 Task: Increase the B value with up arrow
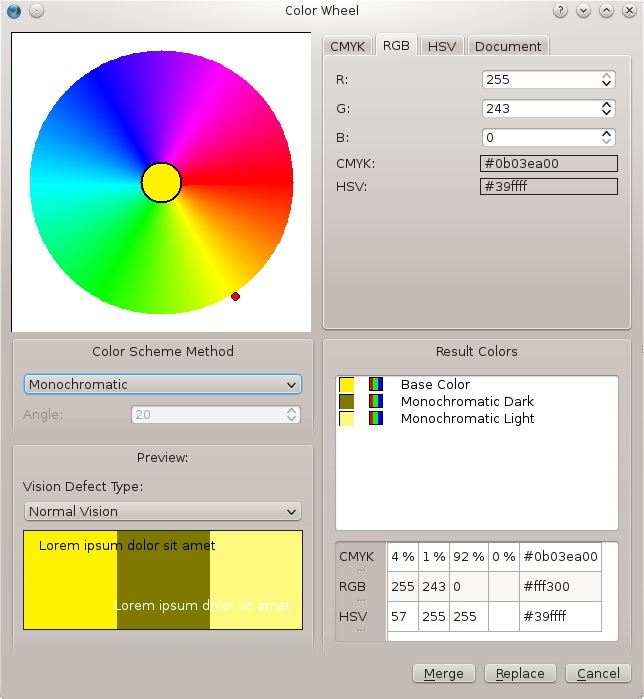[606, 134]
